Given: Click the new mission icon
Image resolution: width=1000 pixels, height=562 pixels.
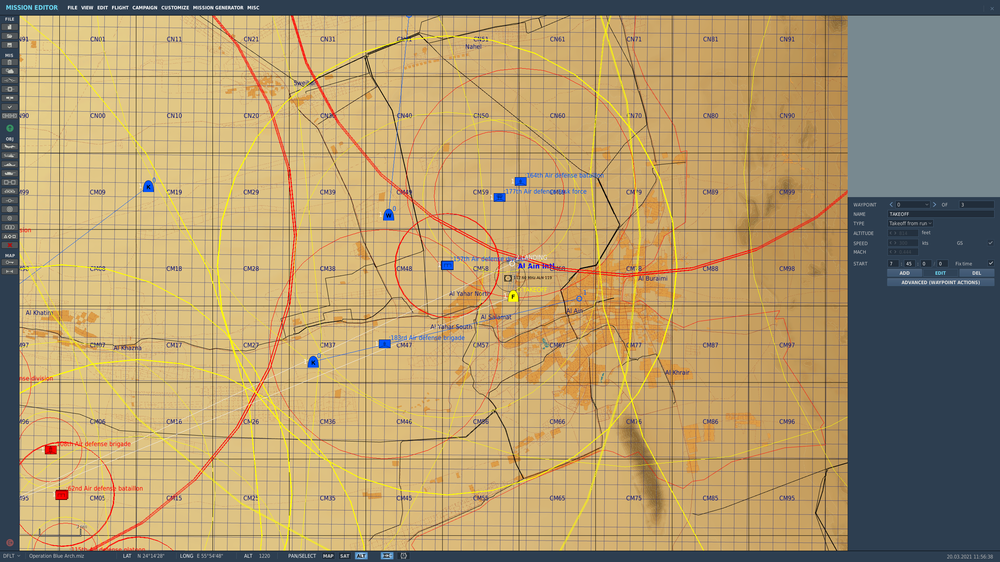Looking at the screenshot, I should [9, 26].
